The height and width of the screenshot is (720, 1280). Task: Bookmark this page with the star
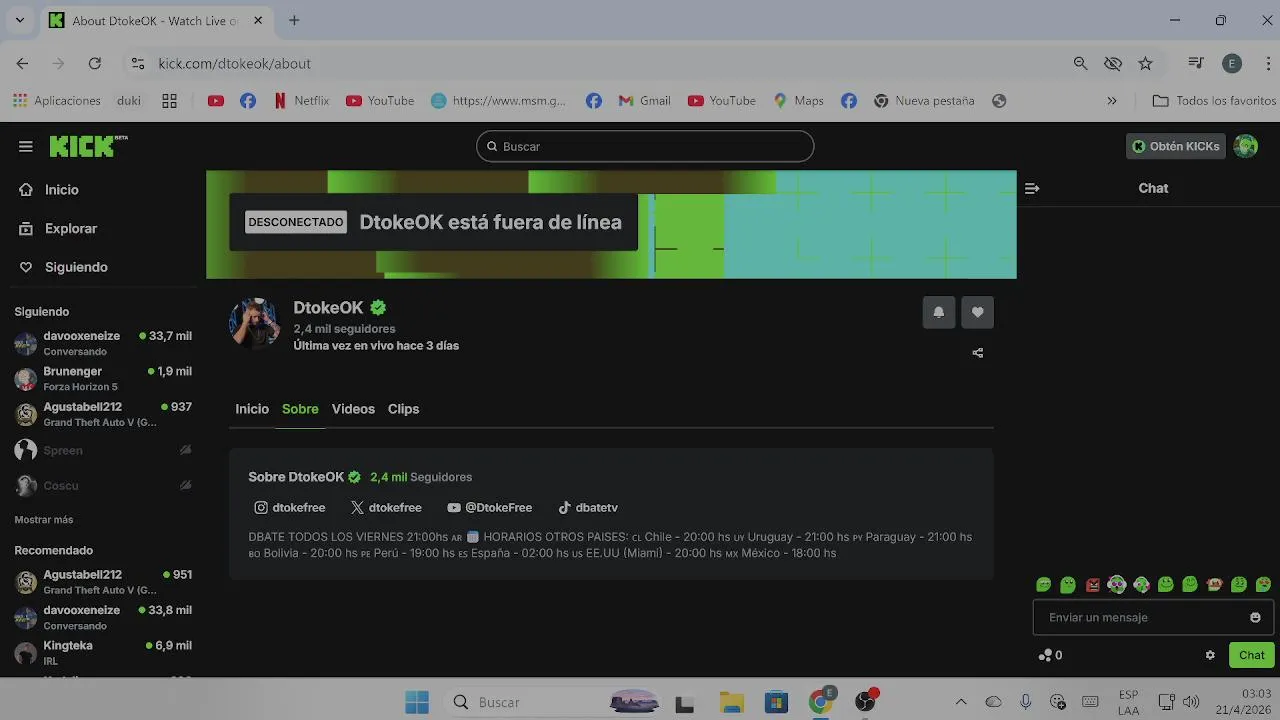pos(1146,63)
